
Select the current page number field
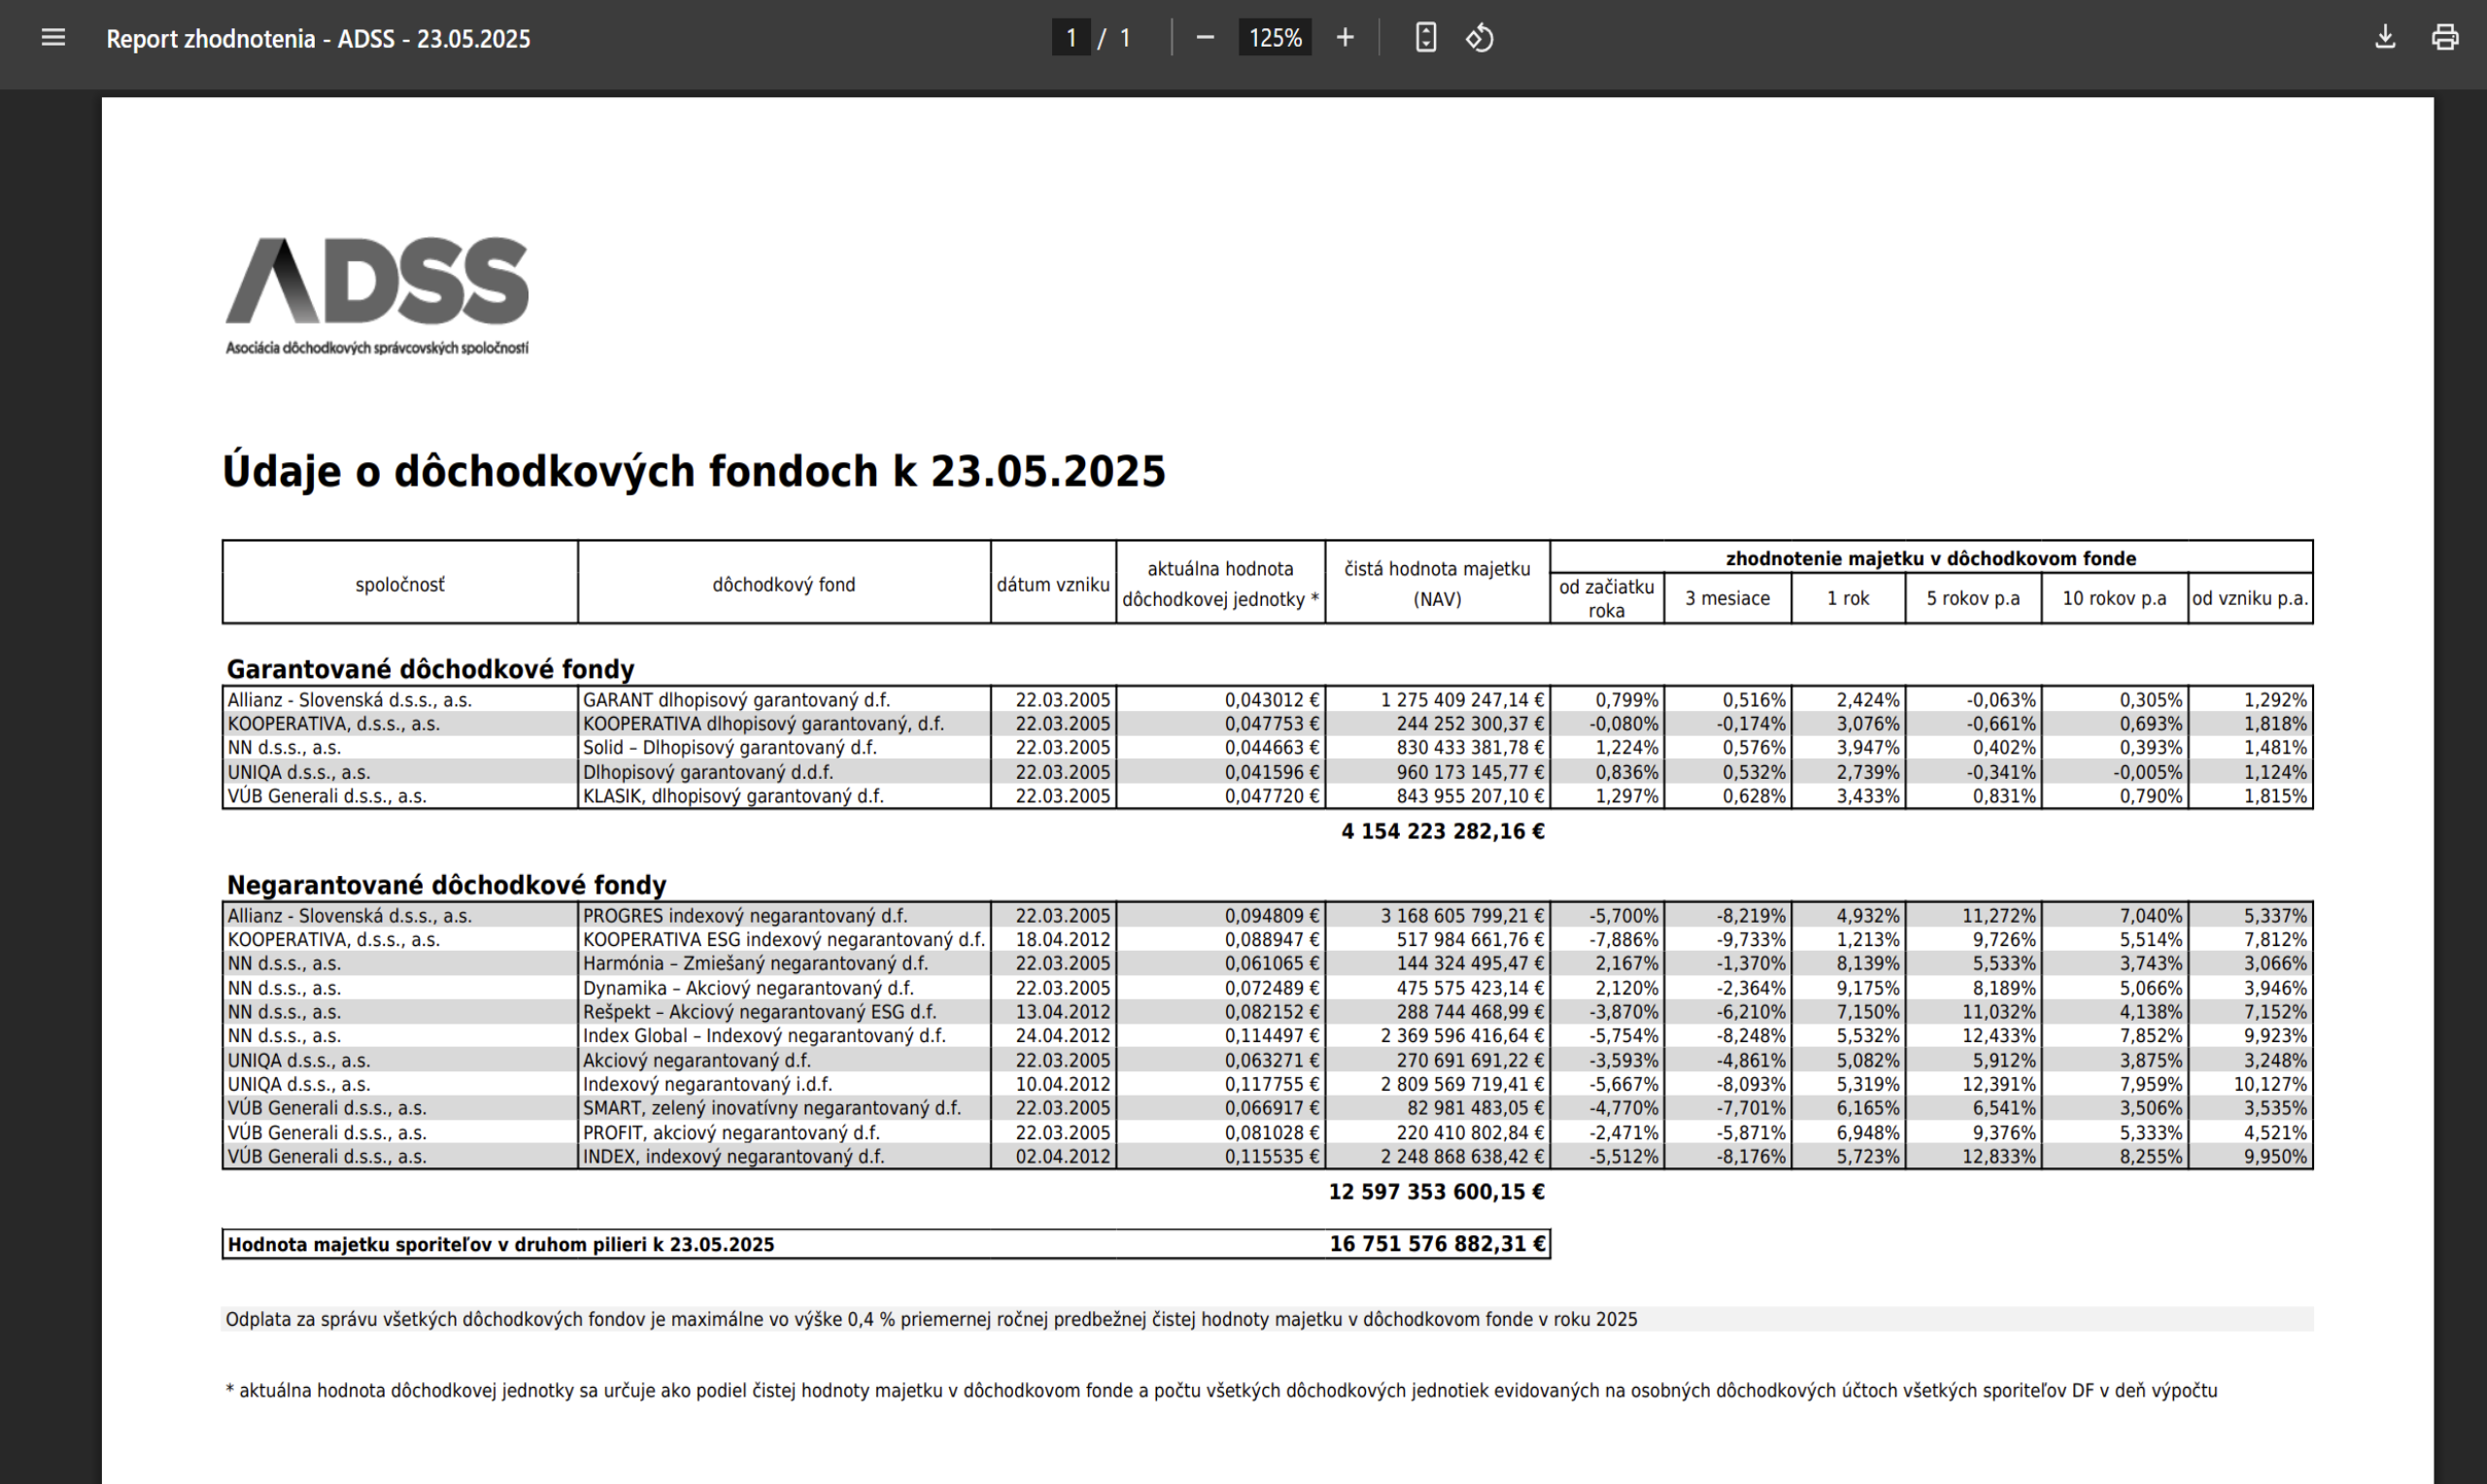click(1071, 38)
